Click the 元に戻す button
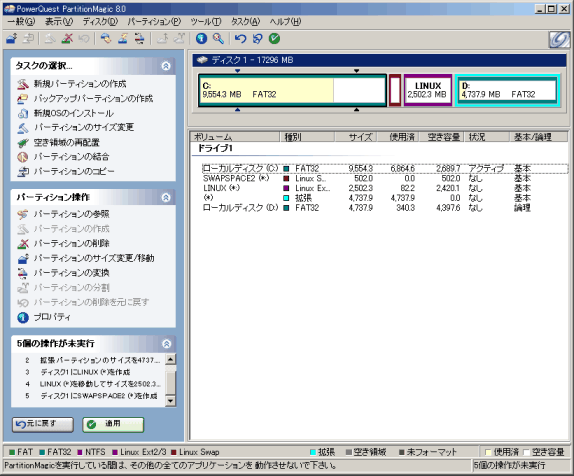Viewport: 574px width, 476px height. (x=43, y=424)
